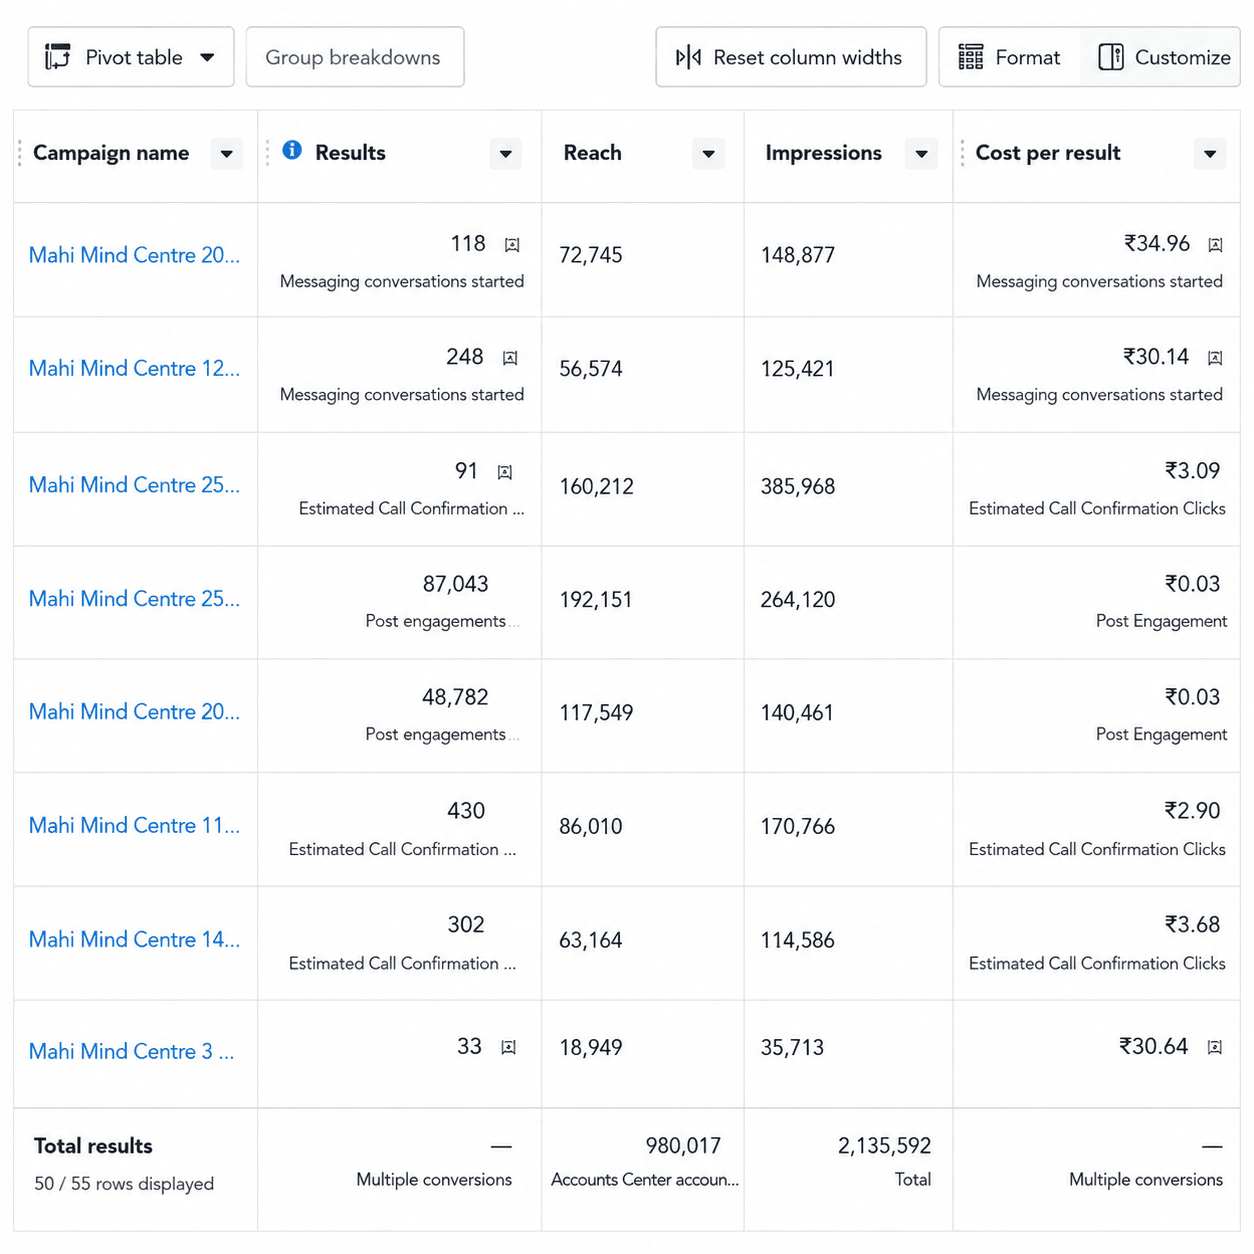The width and height of the screenshot is (1254, 1254).
Task: Select impressions value 35,713
Action: [792, 1047]
